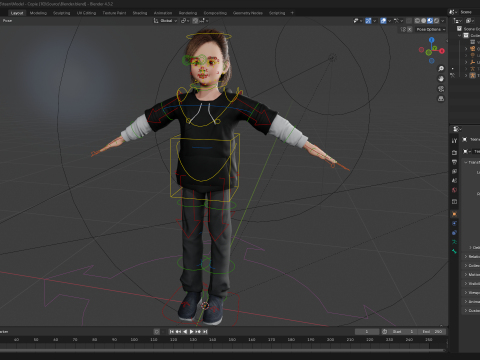480x360 pixels.
Task: Switch to the UV Editing workspace tab
Action: point(86,13)
